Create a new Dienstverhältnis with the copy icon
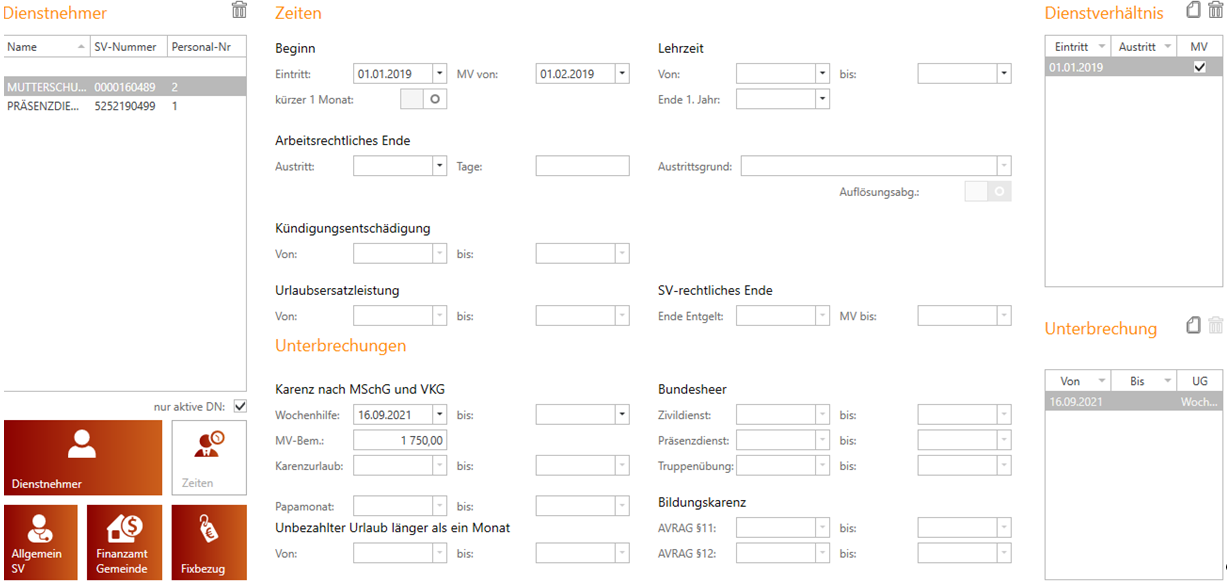1227x588 pixels. [x=1193, y=10]
